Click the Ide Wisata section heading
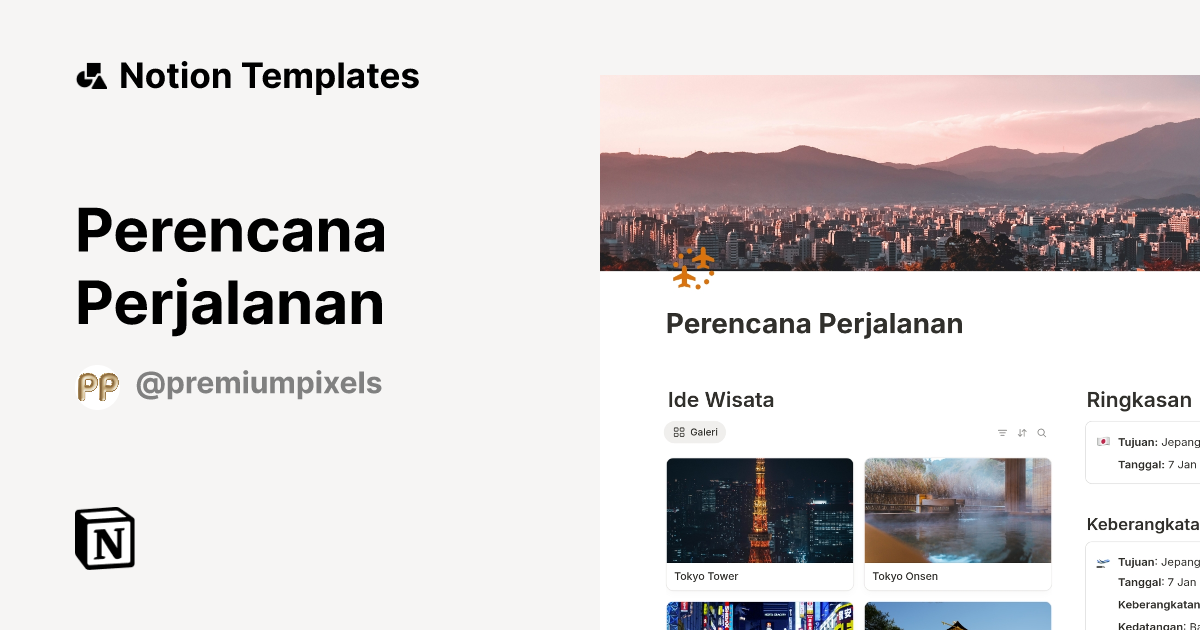Viewport: 1200px width, 630px height. pyautogui.click(x=720, y=399)
